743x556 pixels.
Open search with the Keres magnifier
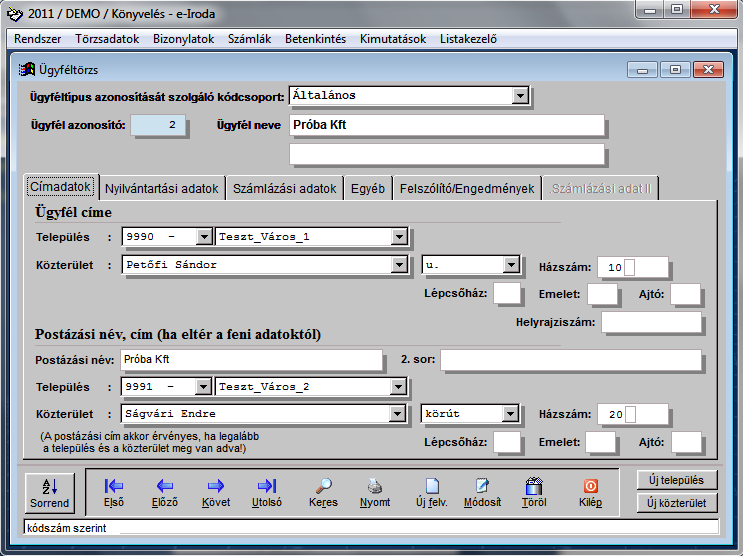click(x=324, y=491)
